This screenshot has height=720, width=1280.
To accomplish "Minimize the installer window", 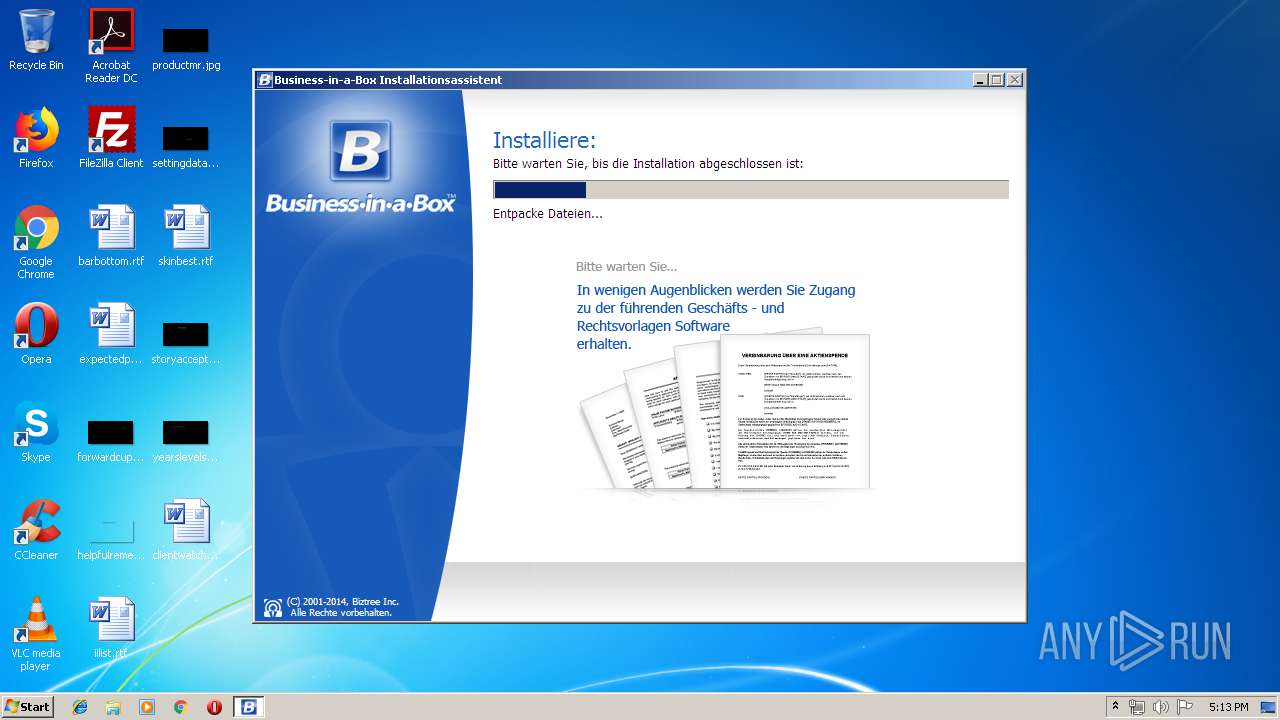I will point(980,80).
